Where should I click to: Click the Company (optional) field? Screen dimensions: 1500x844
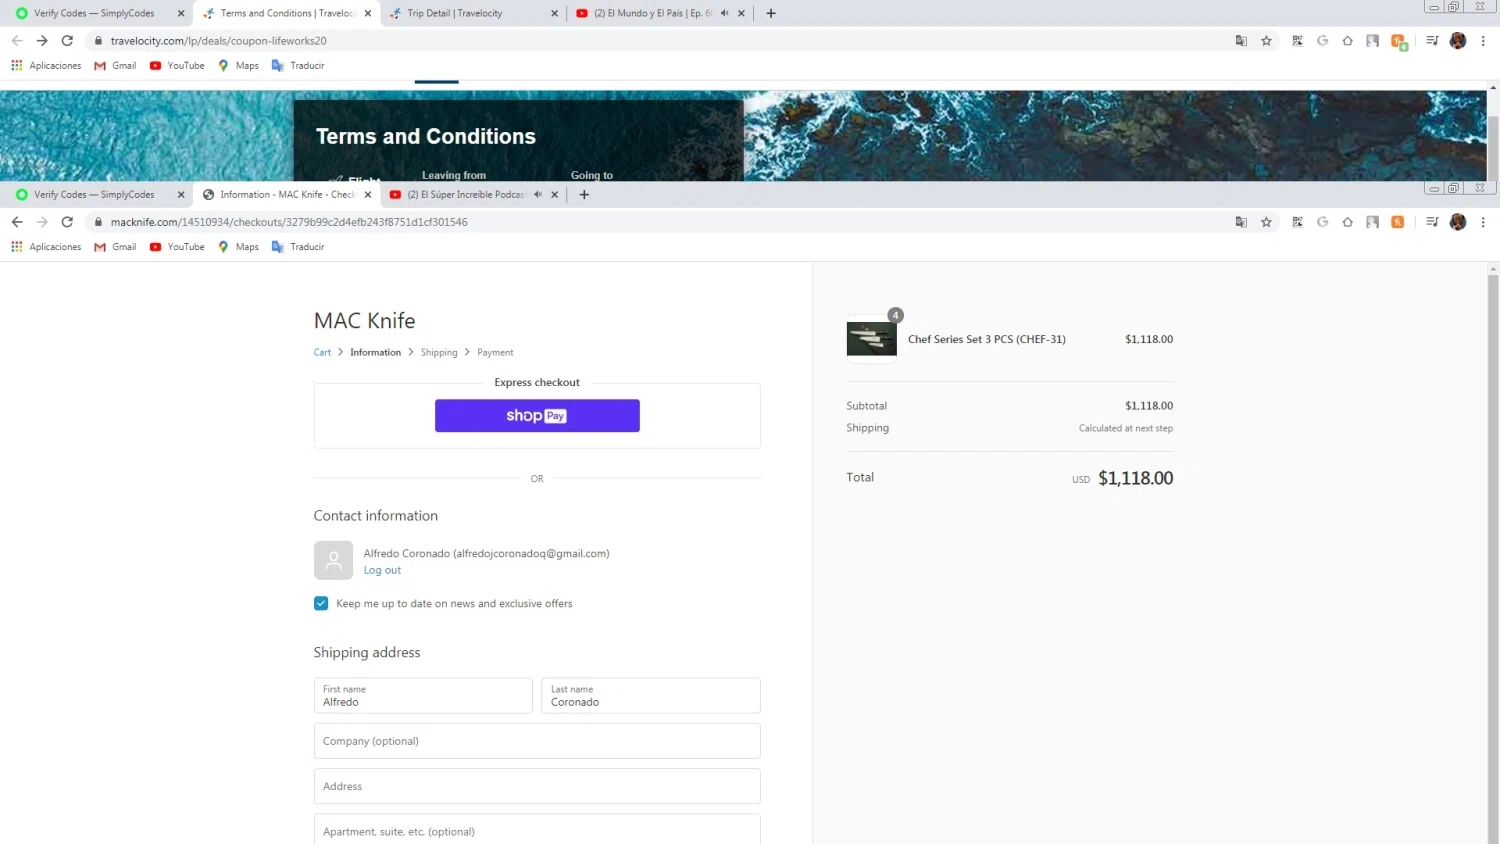tap(537, 741)
